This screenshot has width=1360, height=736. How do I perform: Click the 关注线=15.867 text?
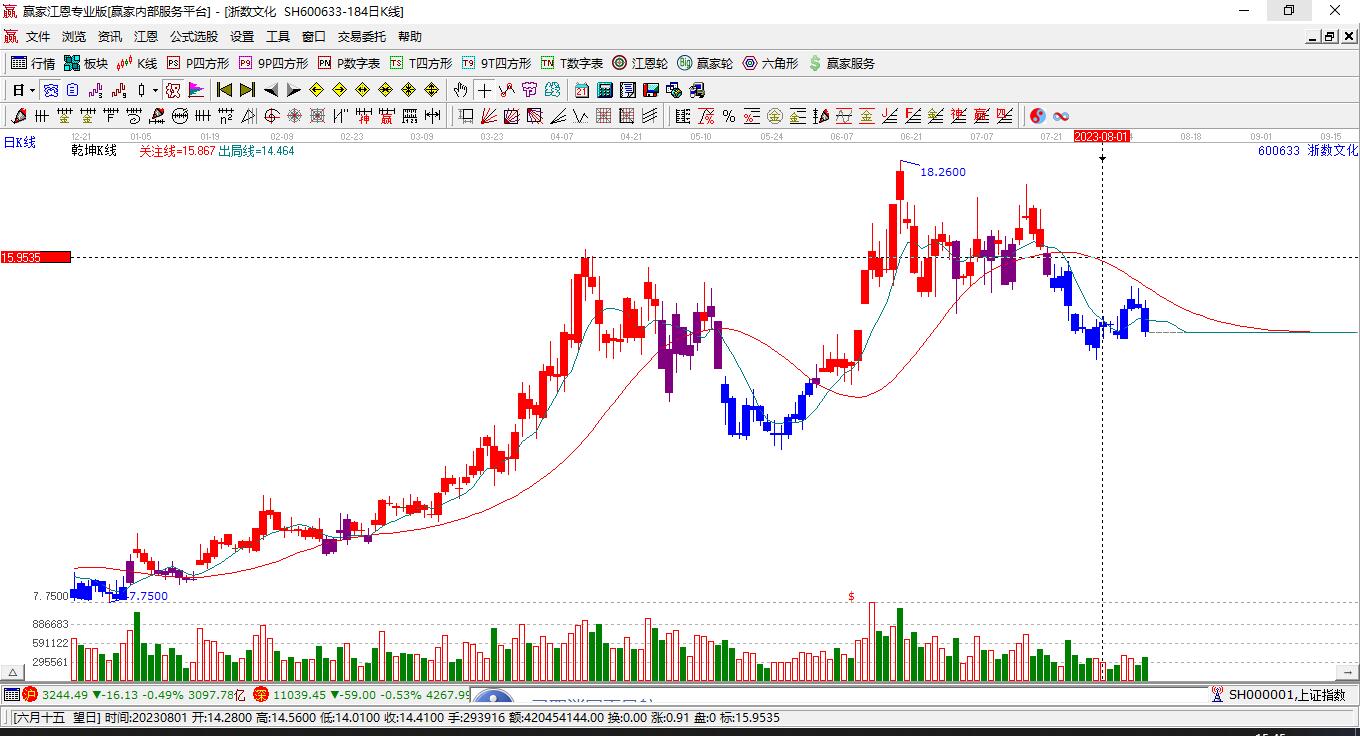177,150
